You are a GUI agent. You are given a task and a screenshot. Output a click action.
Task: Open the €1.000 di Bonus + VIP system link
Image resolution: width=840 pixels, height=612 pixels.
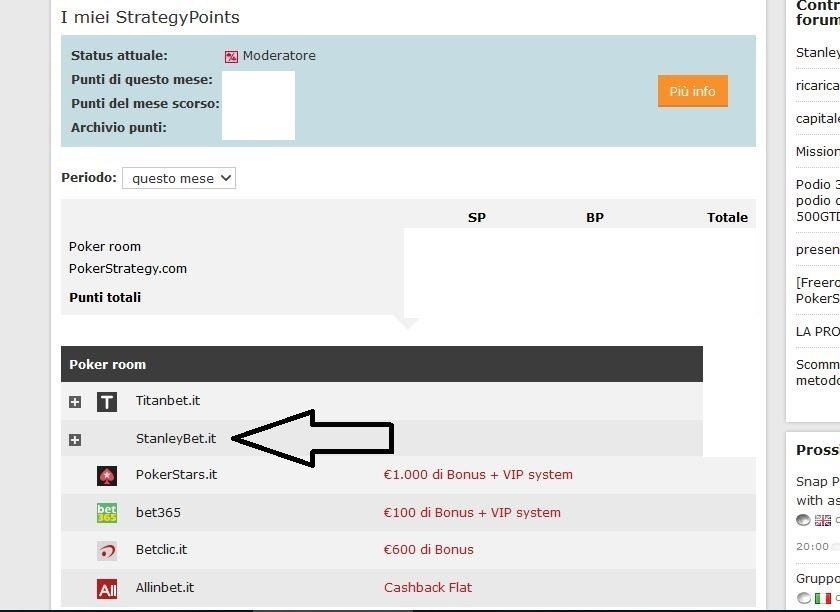[478, 474]
